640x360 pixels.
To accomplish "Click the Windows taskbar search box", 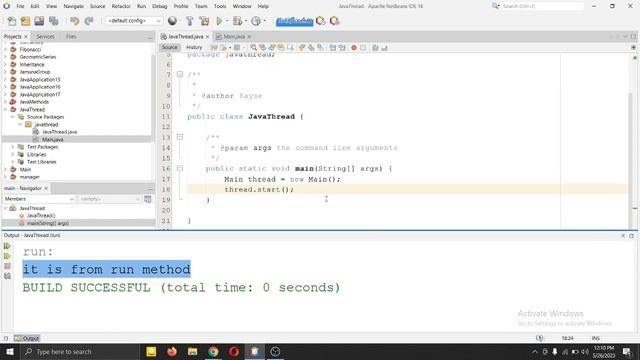I will (80, 351).
